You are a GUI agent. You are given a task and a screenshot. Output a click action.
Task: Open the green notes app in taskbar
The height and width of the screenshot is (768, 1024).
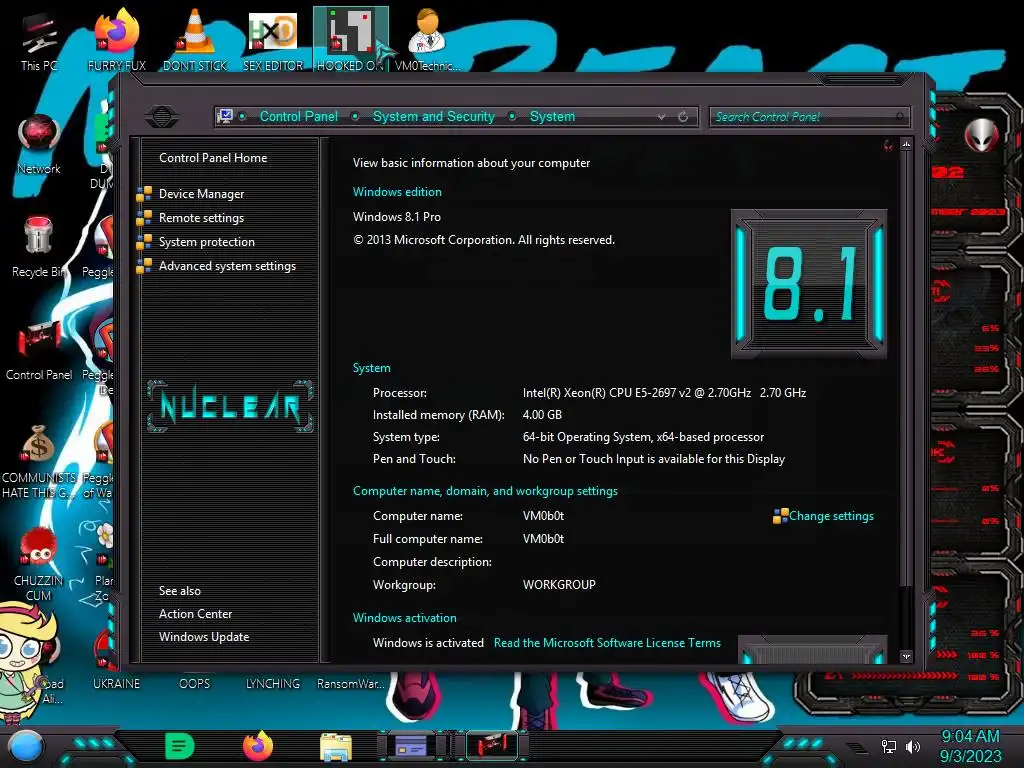(180, 746)
